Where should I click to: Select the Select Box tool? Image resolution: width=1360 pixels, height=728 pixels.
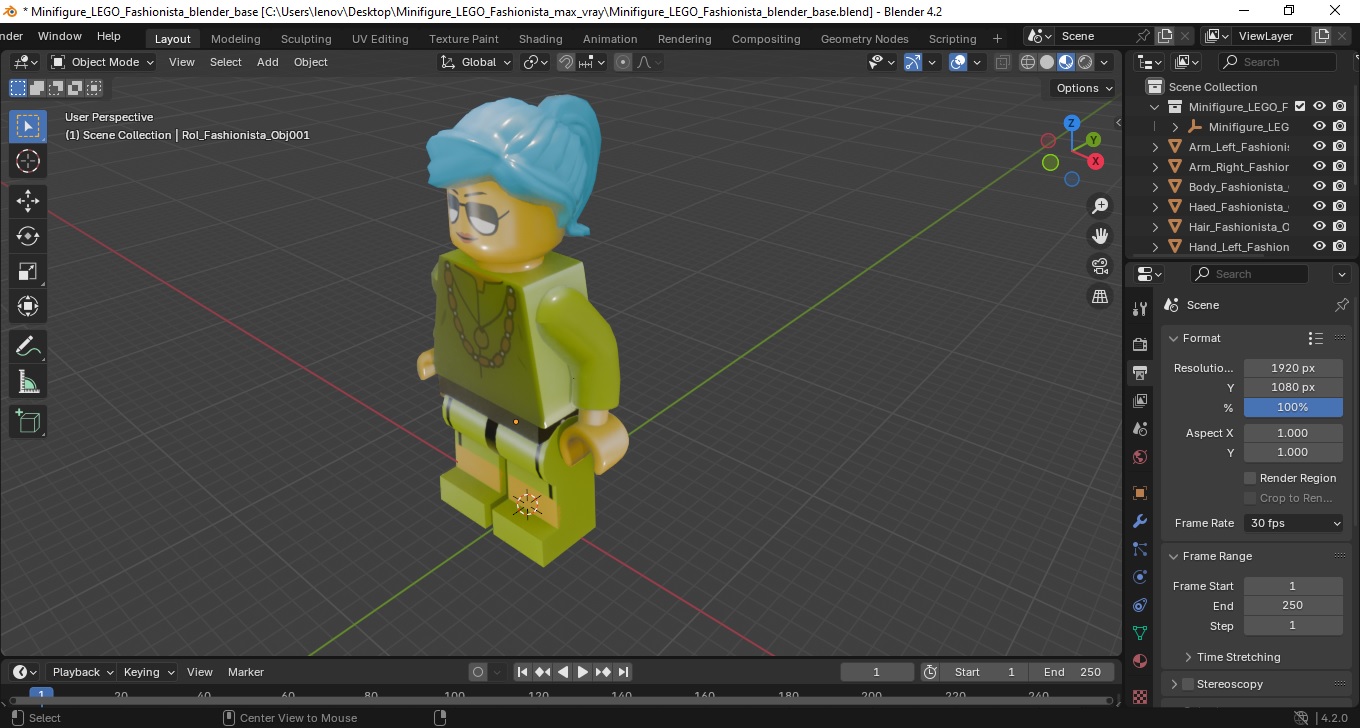pyautogui.click(x=28, y=126)
